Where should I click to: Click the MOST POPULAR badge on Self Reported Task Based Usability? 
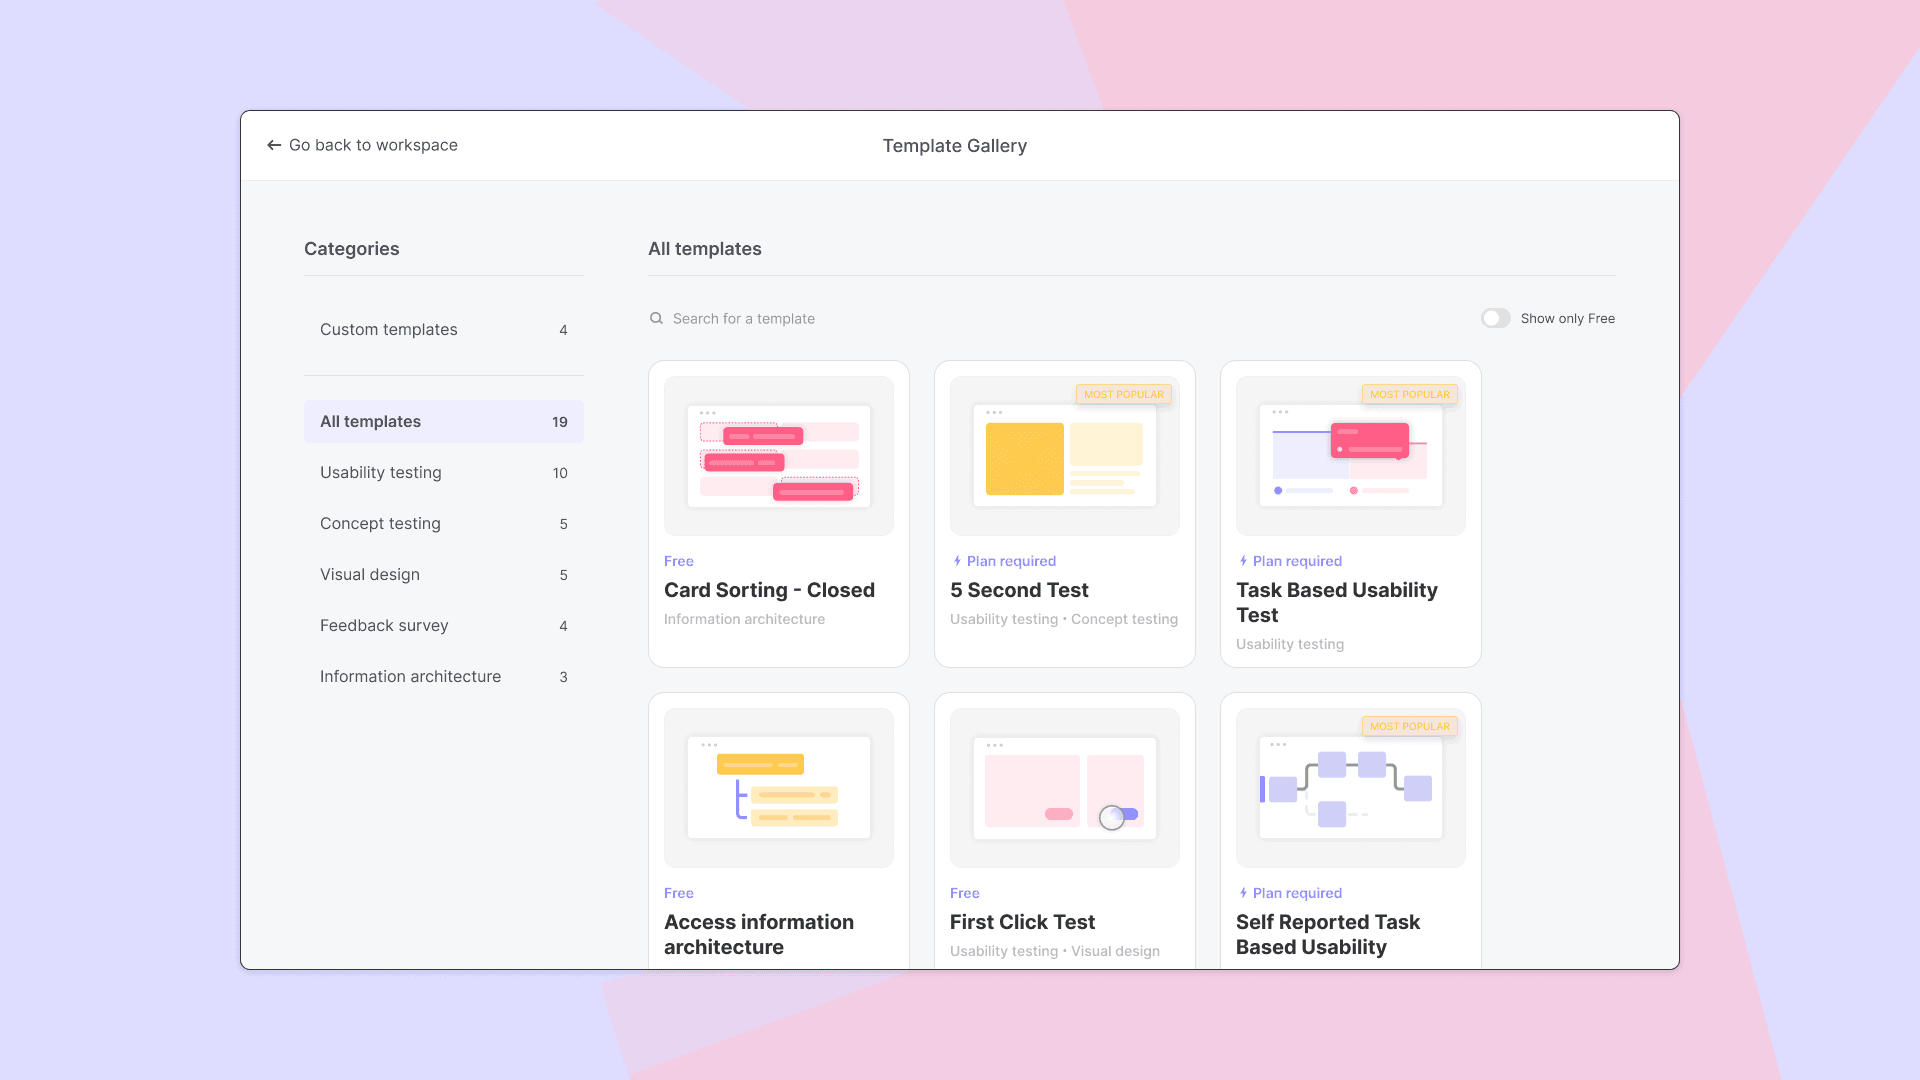pyautogui.click(x=1410, y=726)
